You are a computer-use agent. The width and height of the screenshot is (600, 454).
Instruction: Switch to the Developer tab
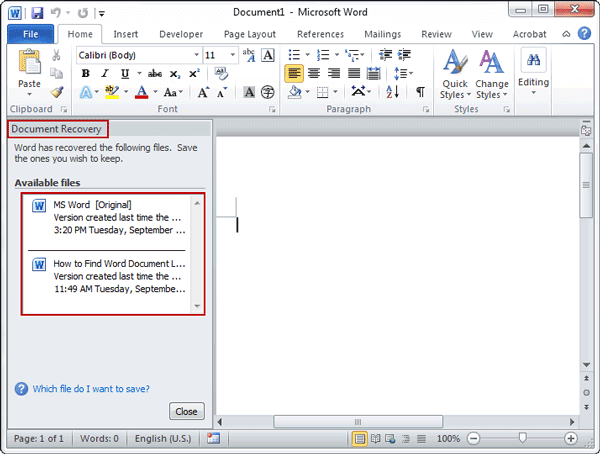point(181,34)
